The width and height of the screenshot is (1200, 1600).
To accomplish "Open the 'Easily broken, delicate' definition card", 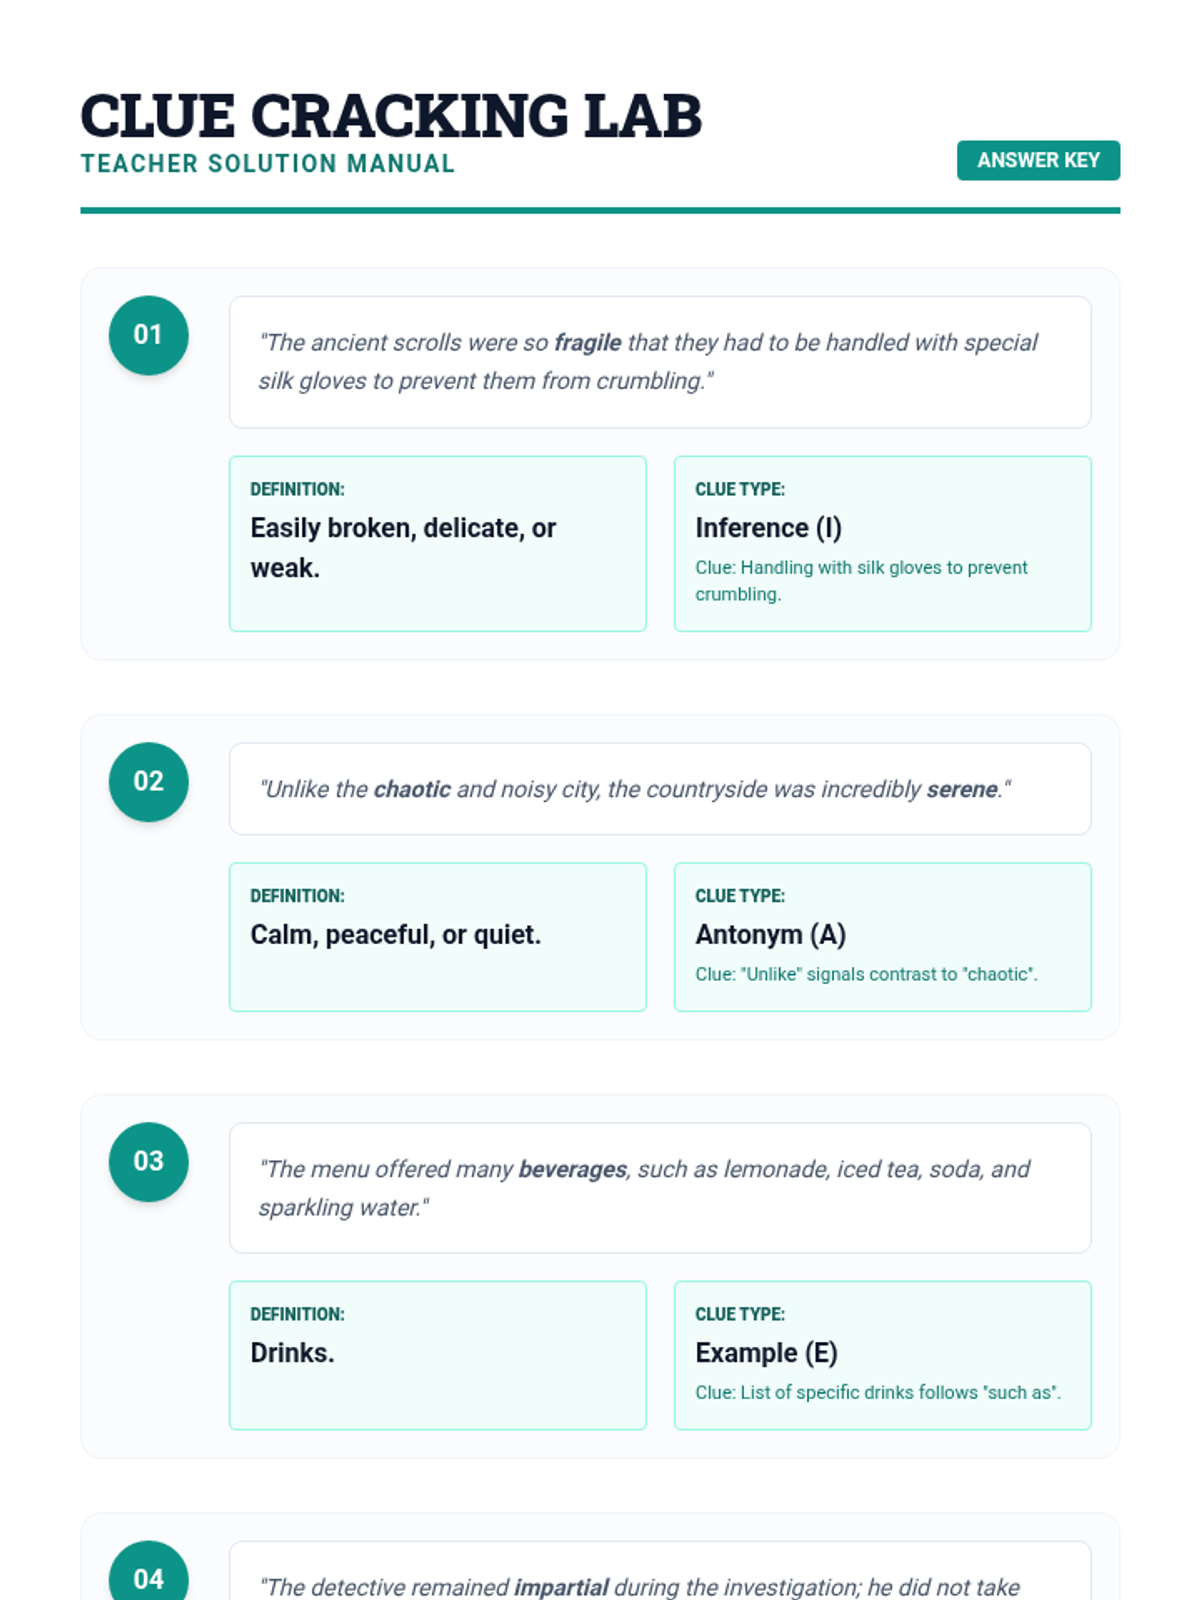I will pyautogui.click(x=438, y=544).
